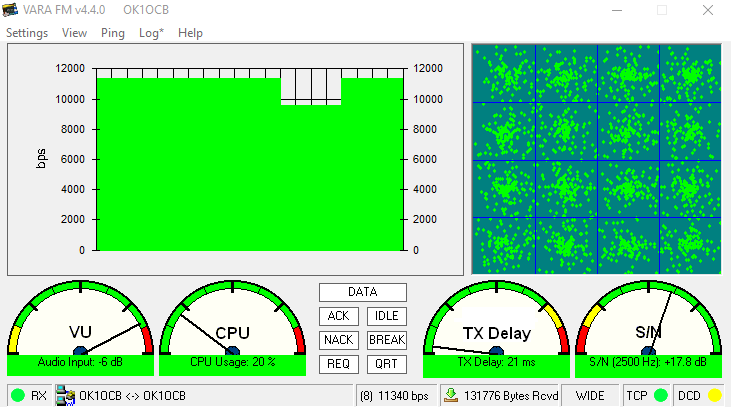
Task: Click the green download arrow bytes icon
Action: click(x=451, y=395)
